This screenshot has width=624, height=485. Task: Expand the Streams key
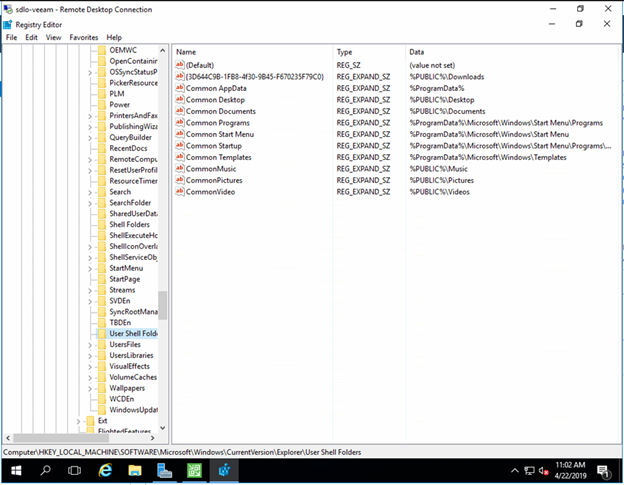(x=90, y=290)
